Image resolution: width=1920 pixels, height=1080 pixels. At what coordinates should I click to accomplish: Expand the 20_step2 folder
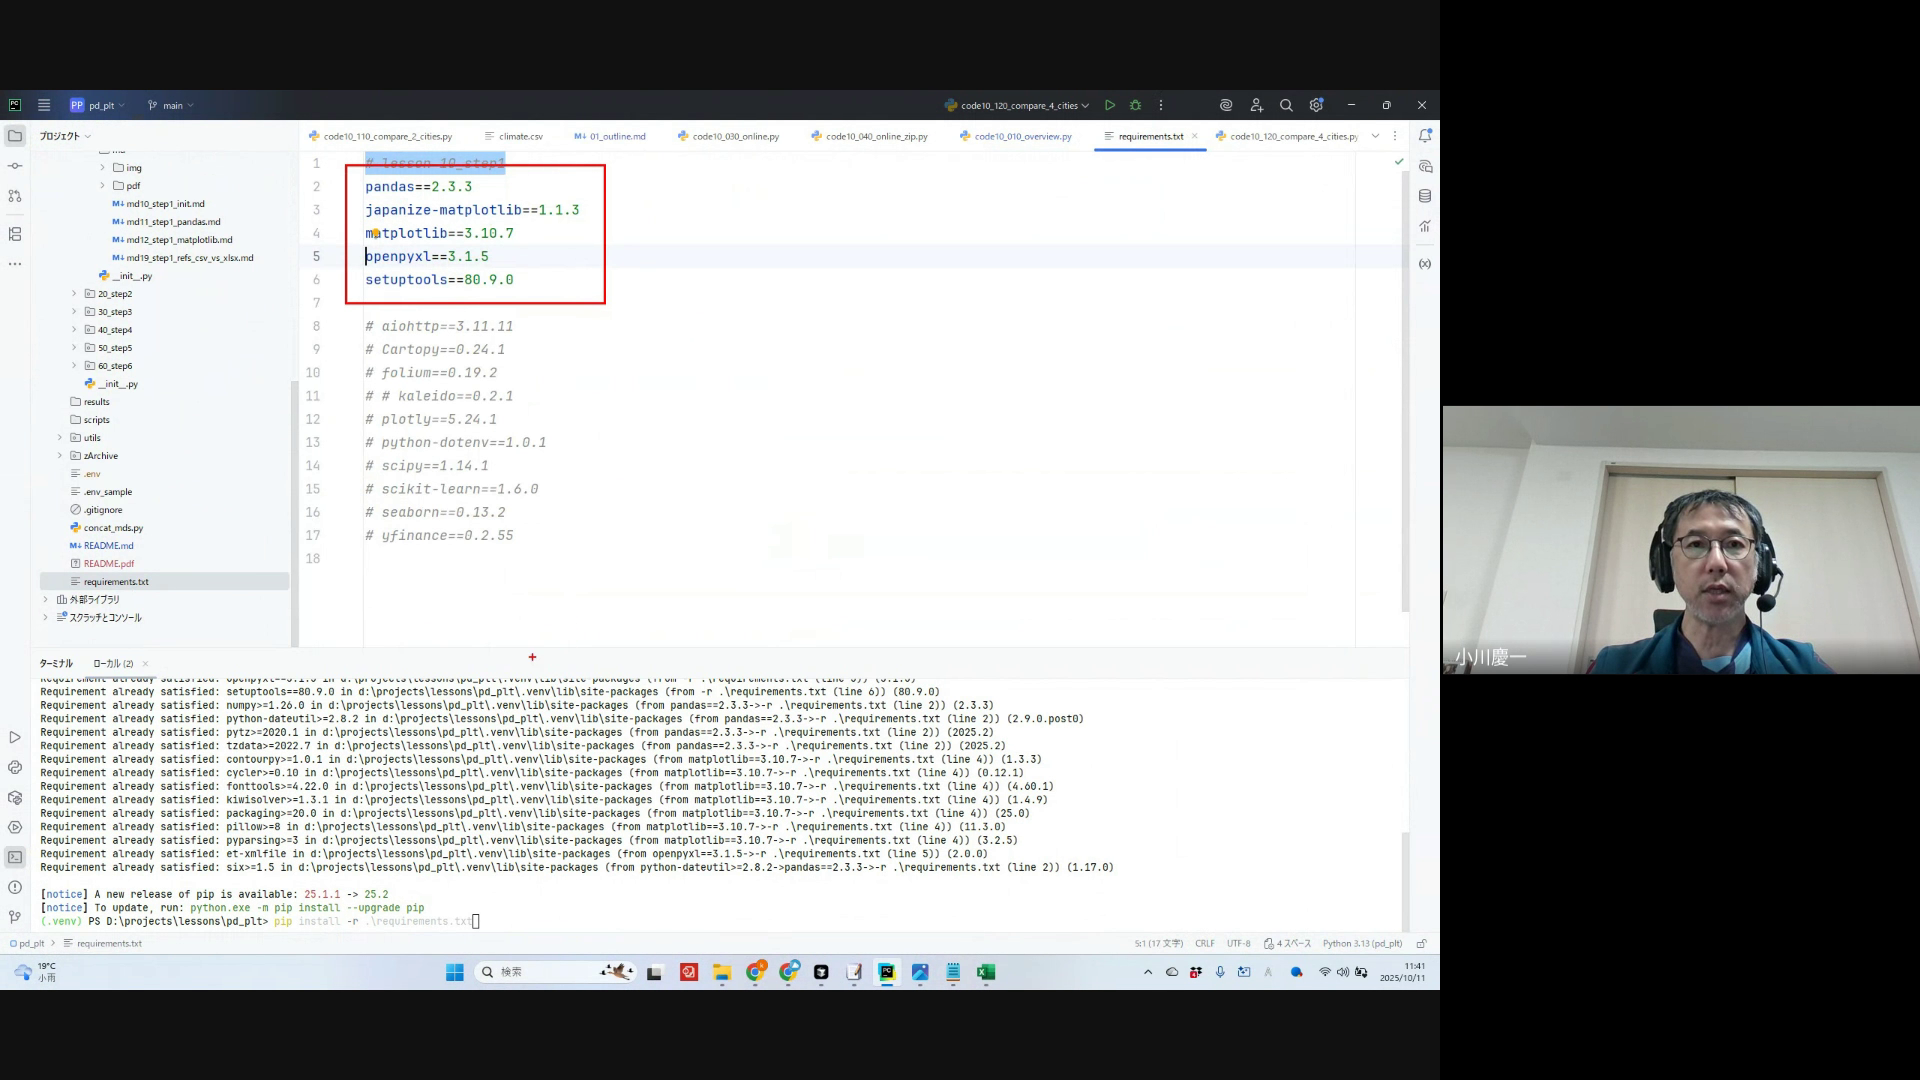click(x=74, y=294)
